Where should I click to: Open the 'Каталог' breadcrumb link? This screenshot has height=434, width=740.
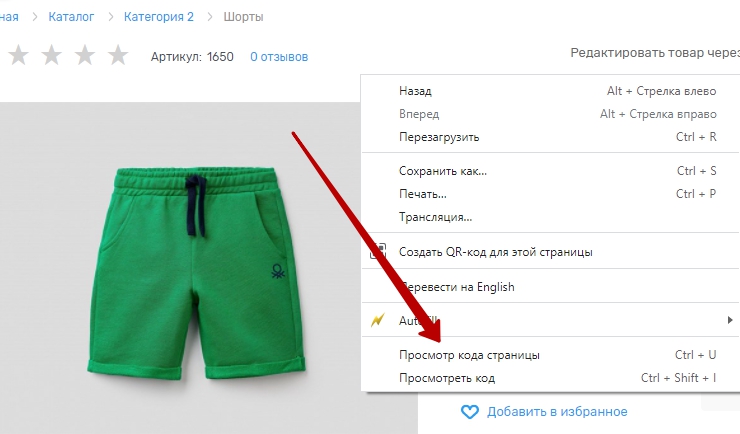tap(71, 17)
